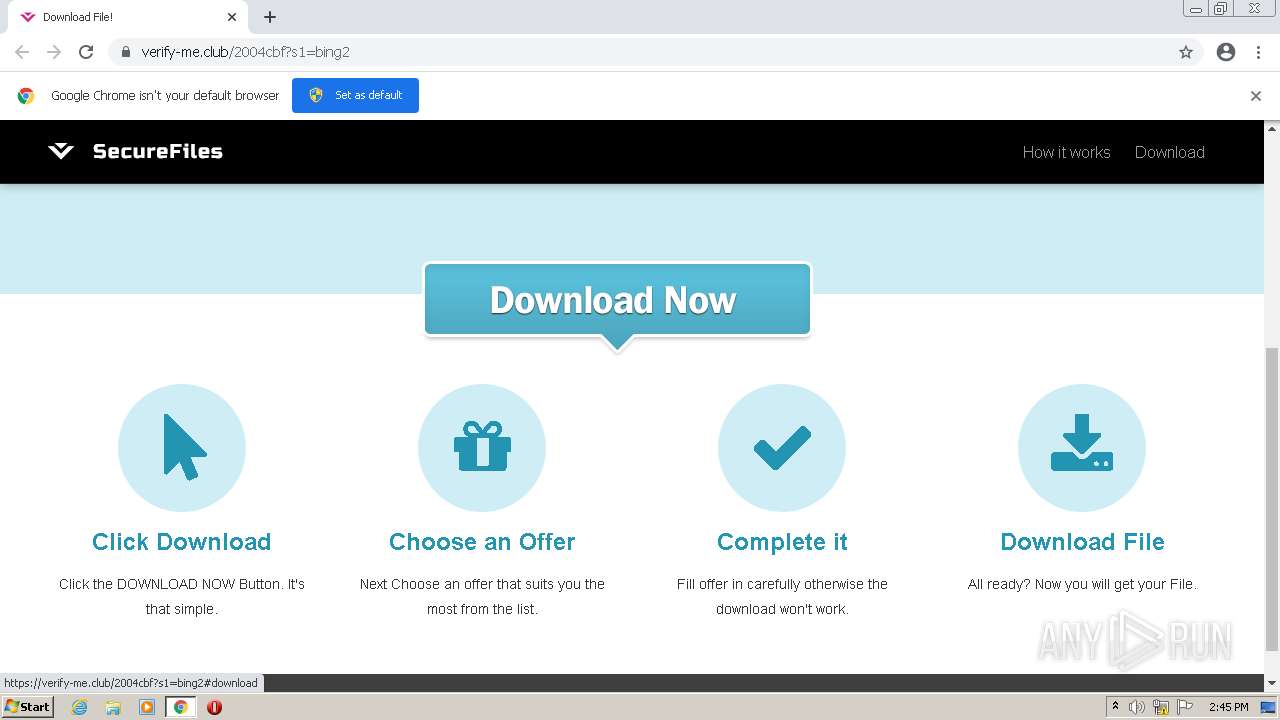
Task: Click the Choose an Offer heading
Action: 482,542
